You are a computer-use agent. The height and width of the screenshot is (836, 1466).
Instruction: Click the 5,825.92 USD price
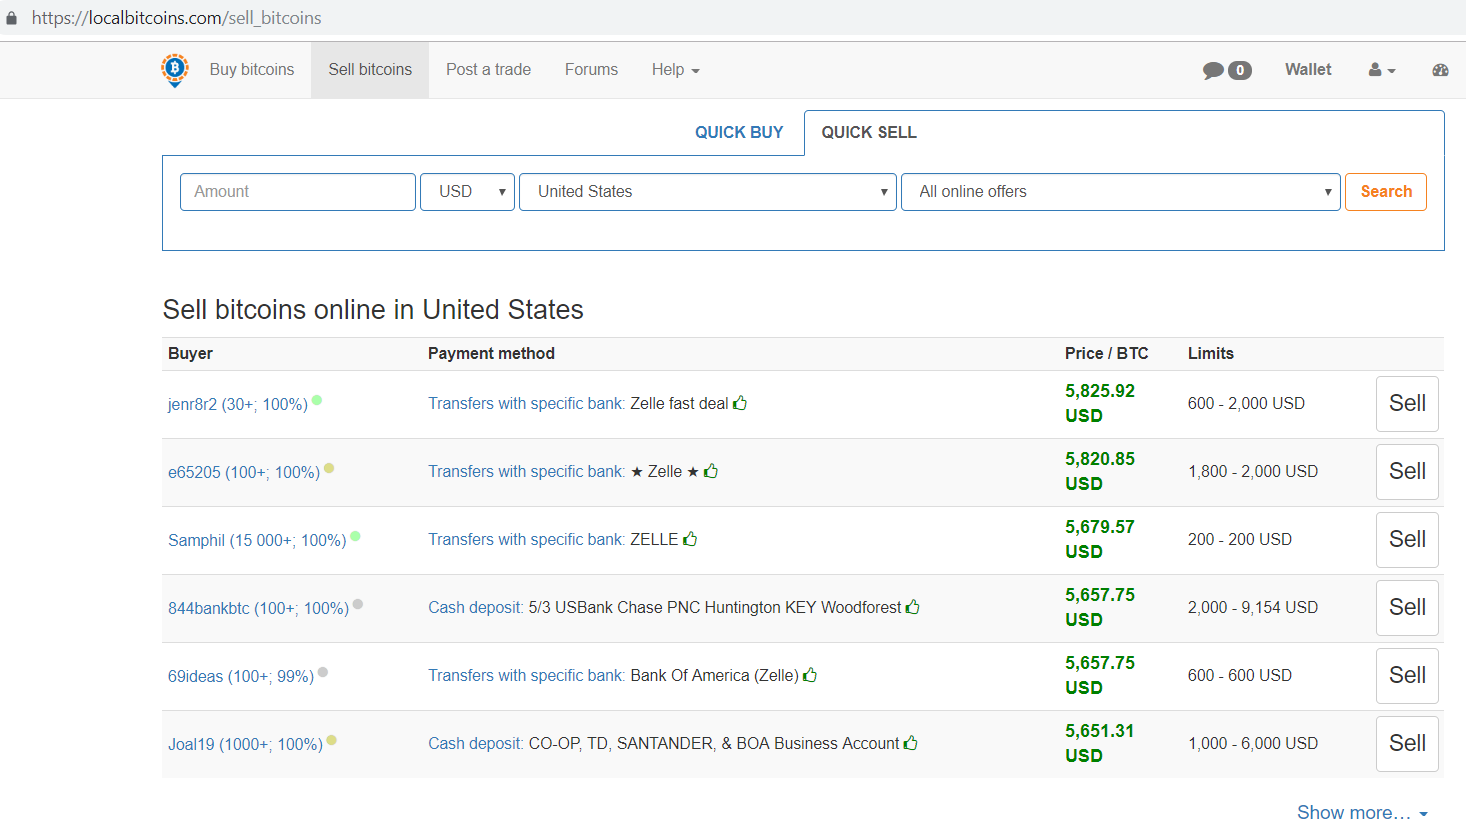[x=1100, y=403]
